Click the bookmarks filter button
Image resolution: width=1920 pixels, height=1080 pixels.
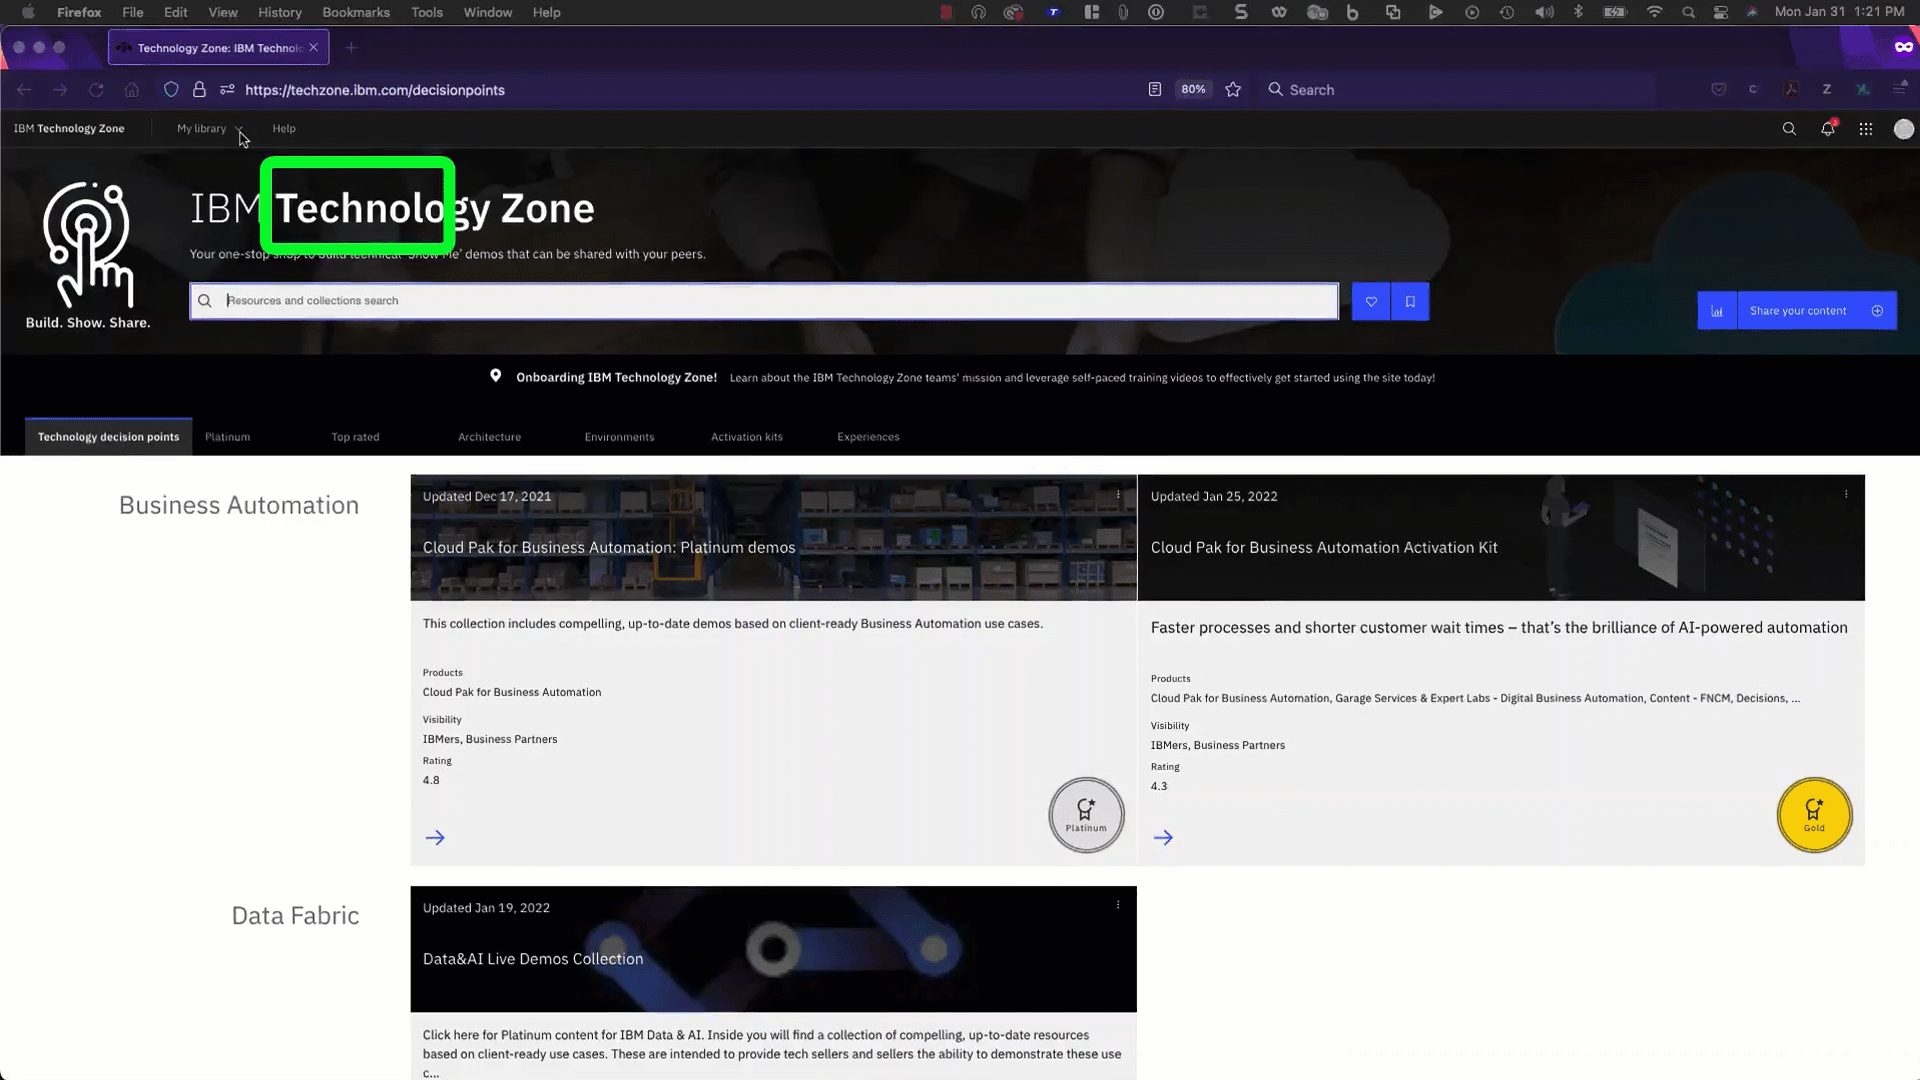1410,301
